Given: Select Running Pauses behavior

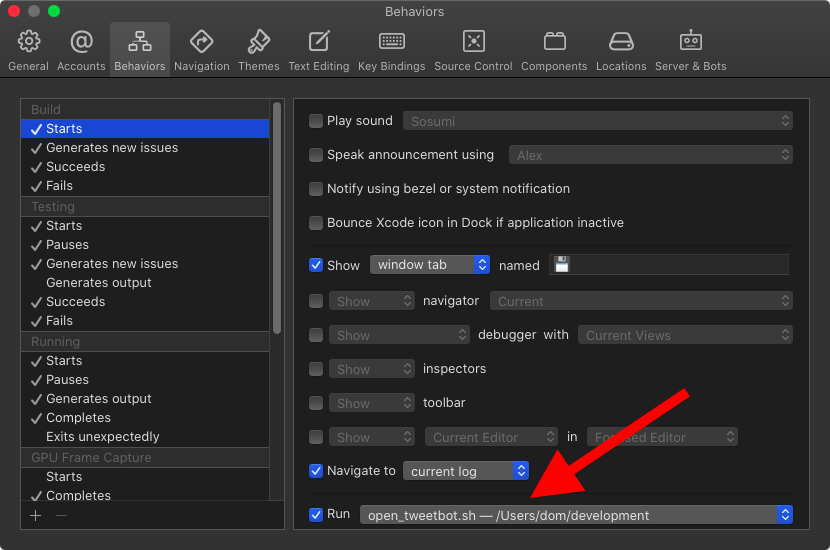Looking at the screenshot, I should [145, 380].
